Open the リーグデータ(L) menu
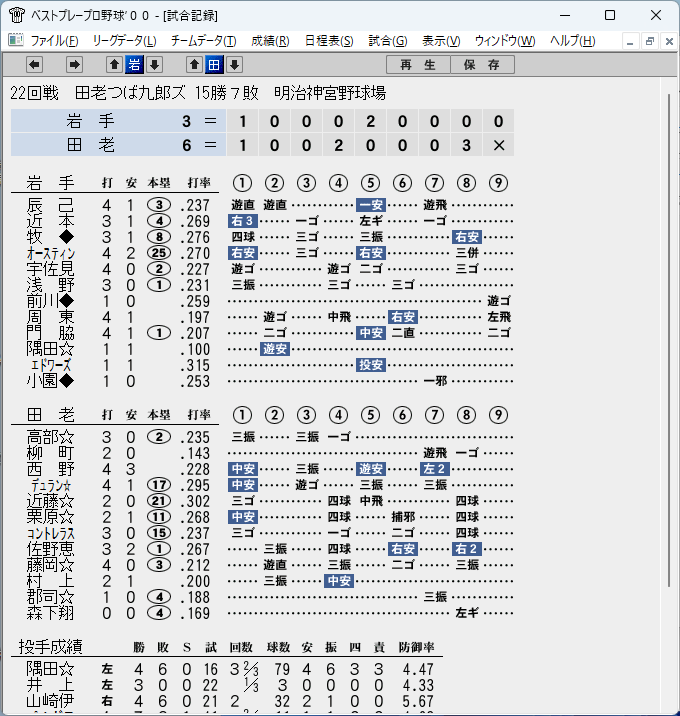 pyautogui.click(x=125, y=41)
